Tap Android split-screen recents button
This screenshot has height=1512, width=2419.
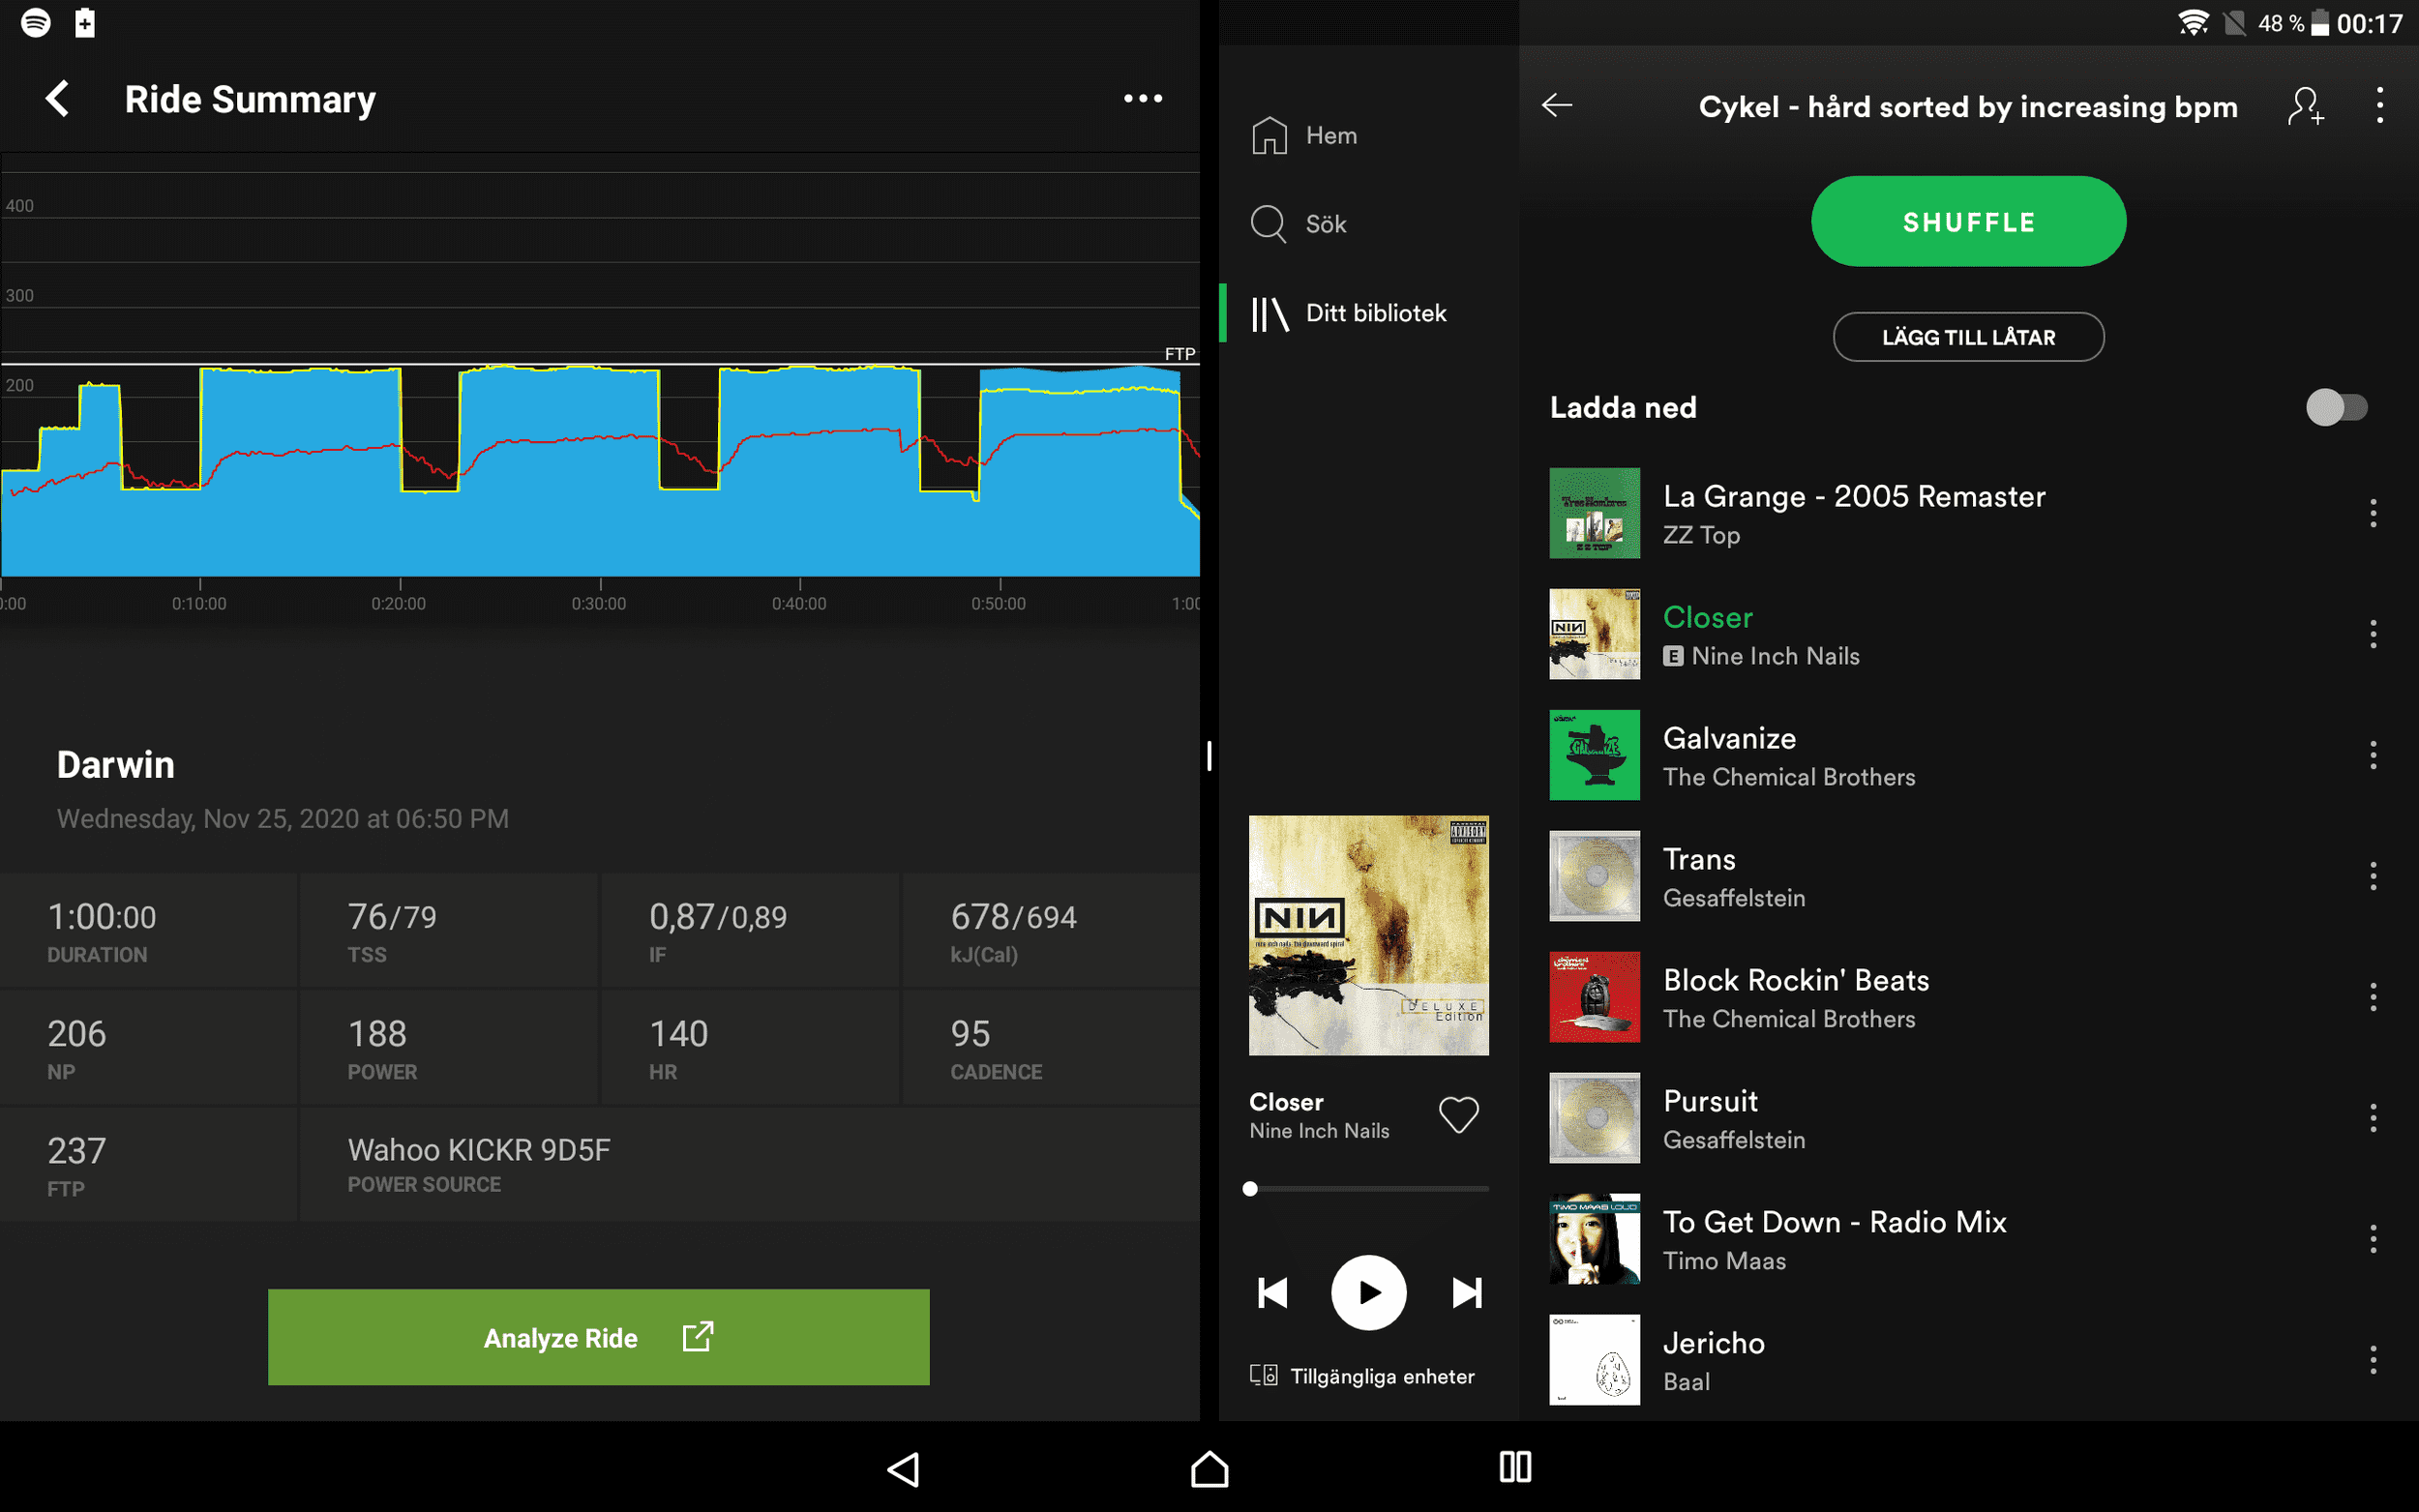[x=1515, y=1467]
